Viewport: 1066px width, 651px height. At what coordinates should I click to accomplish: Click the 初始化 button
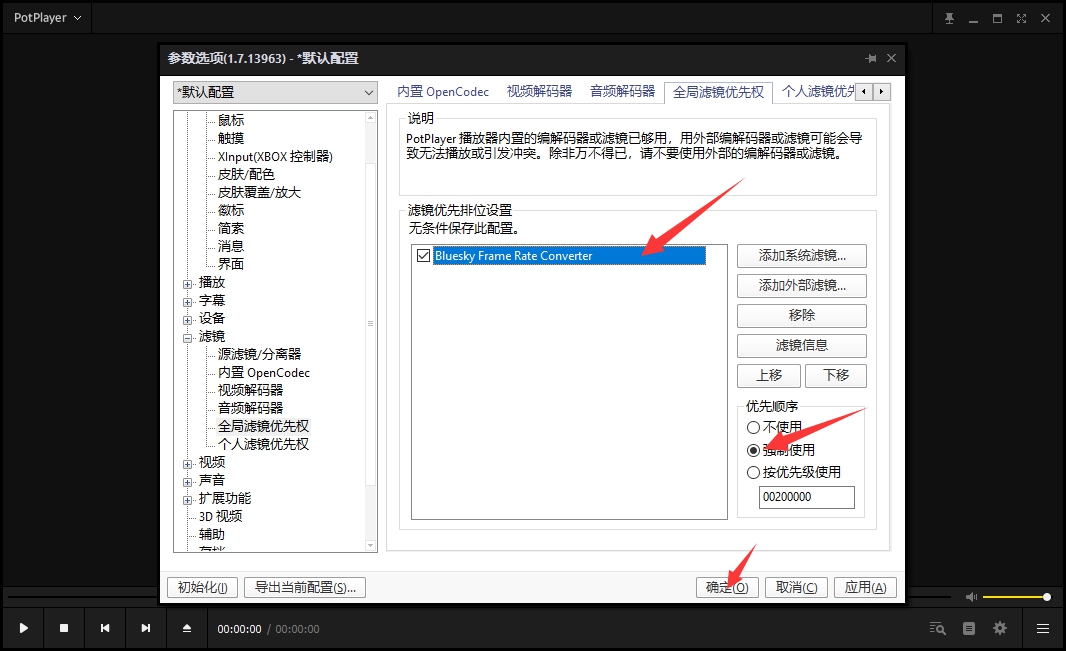(202, 587)
